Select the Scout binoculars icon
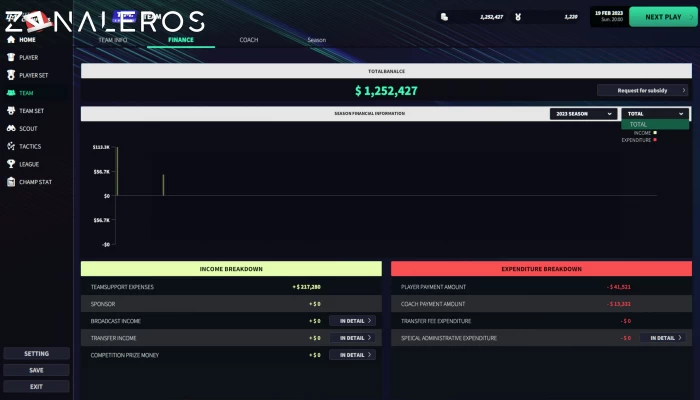 coord(11,128)
